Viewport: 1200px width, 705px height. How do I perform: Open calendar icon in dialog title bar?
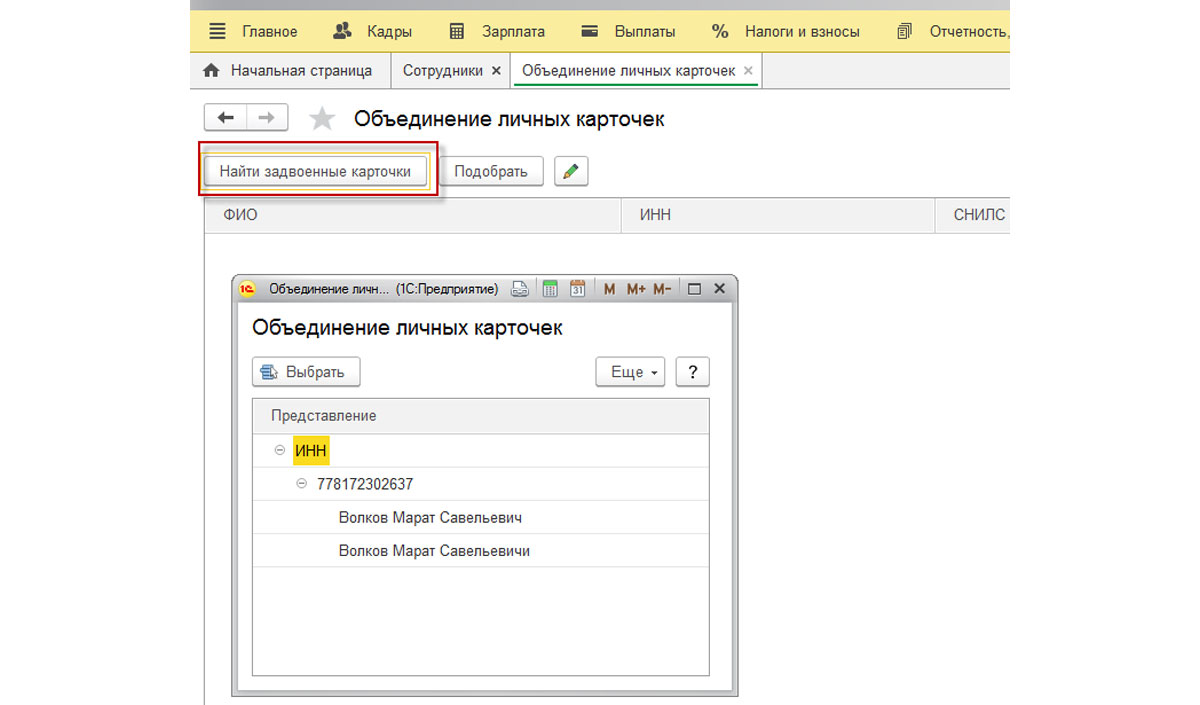pos(577,289)
